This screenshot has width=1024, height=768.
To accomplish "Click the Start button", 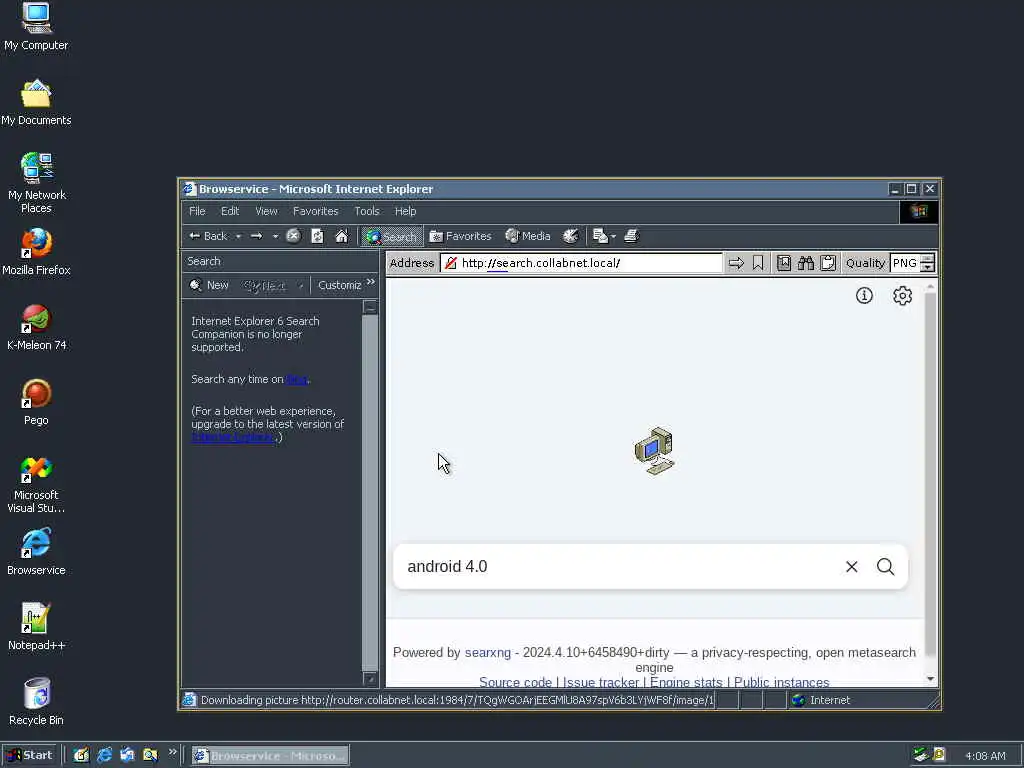I will point(30,756).
